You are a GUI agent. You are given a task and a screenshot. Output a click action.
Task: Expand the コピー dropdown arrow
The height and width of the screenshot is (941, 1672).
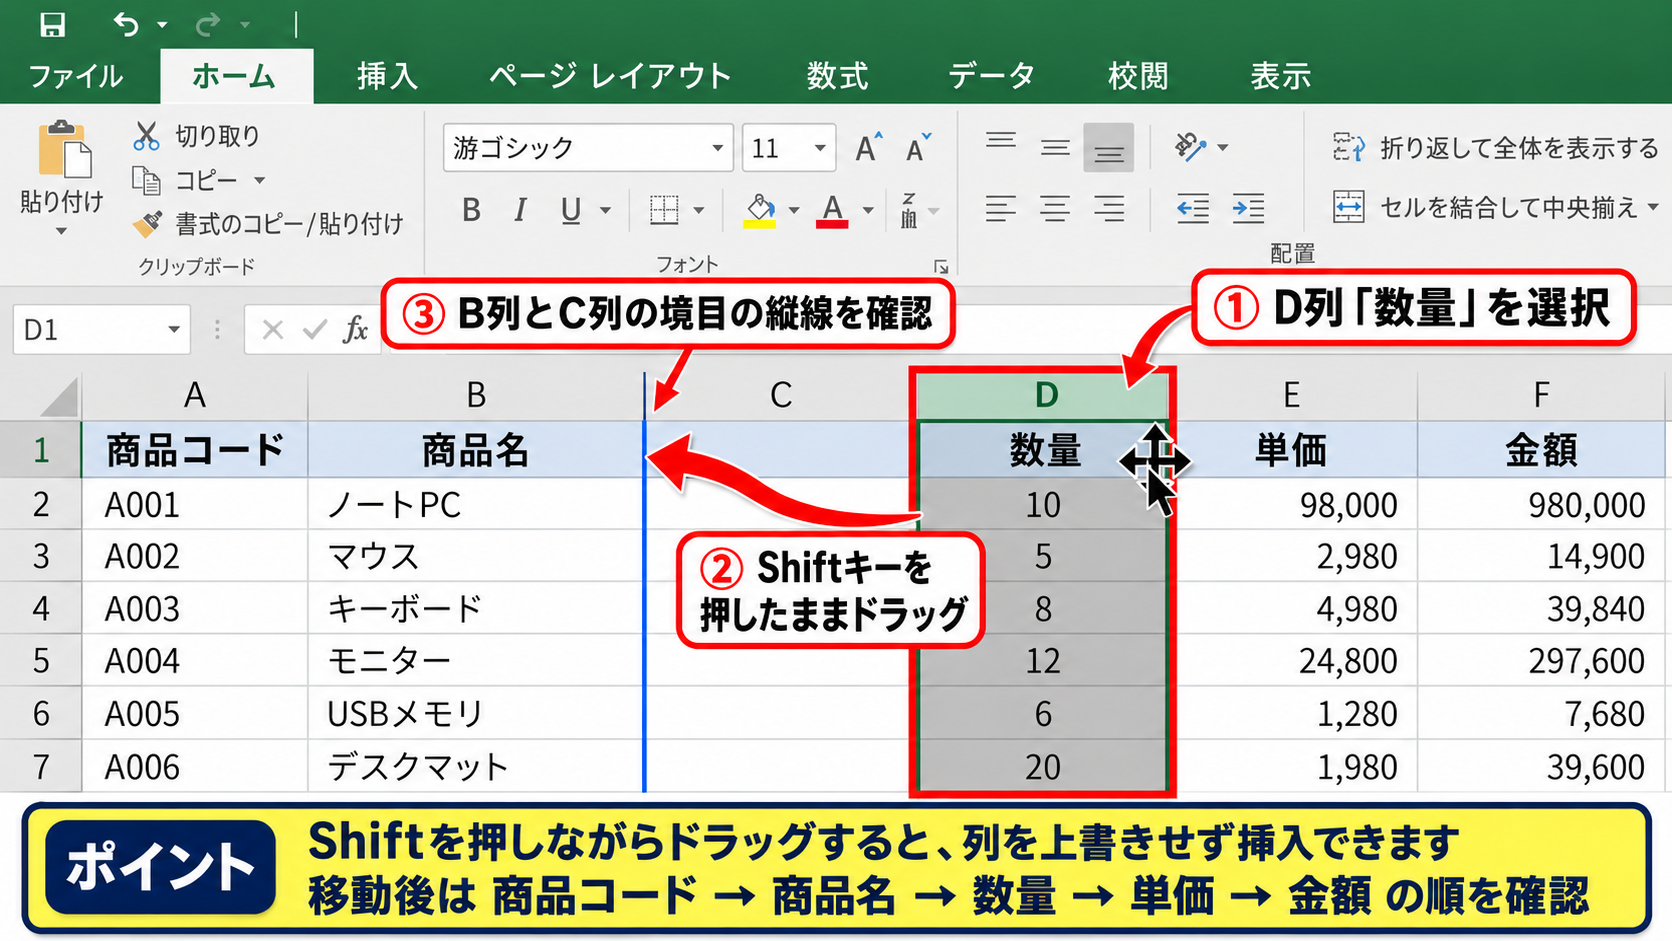click(x=259, y=181)
